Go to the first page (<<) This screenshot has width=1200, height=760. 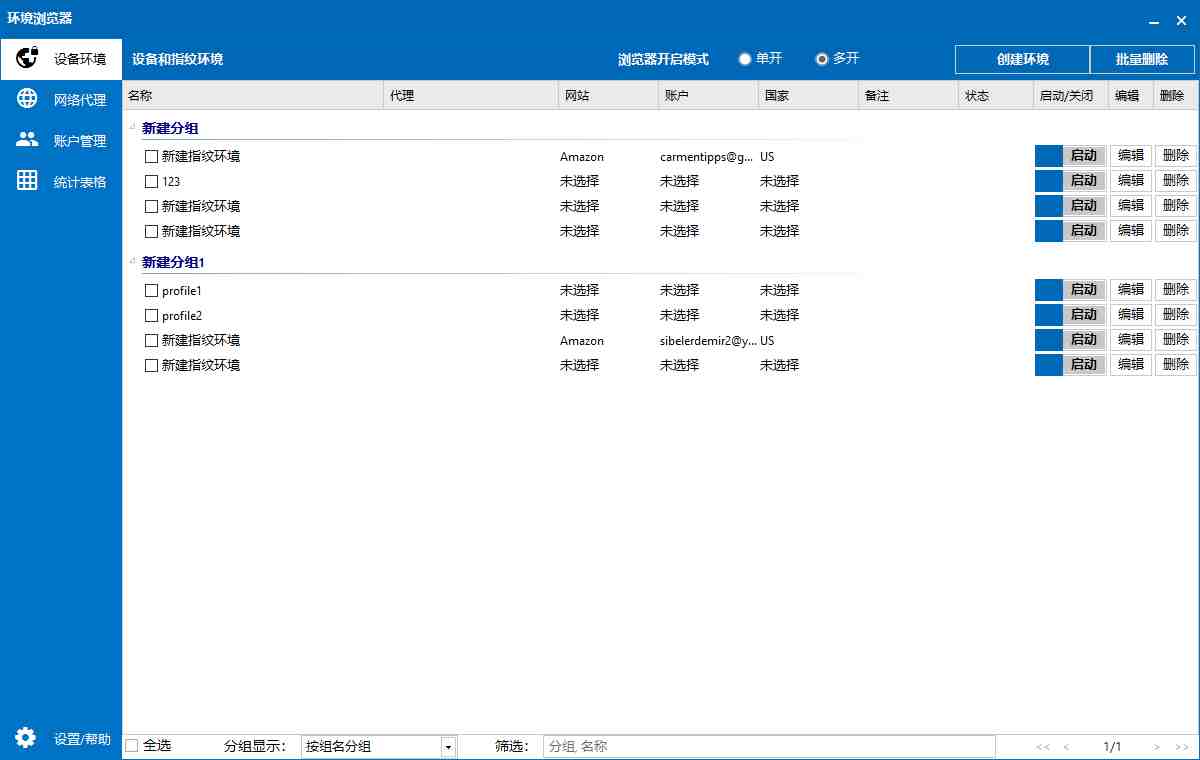click(x=1043, y=746)
